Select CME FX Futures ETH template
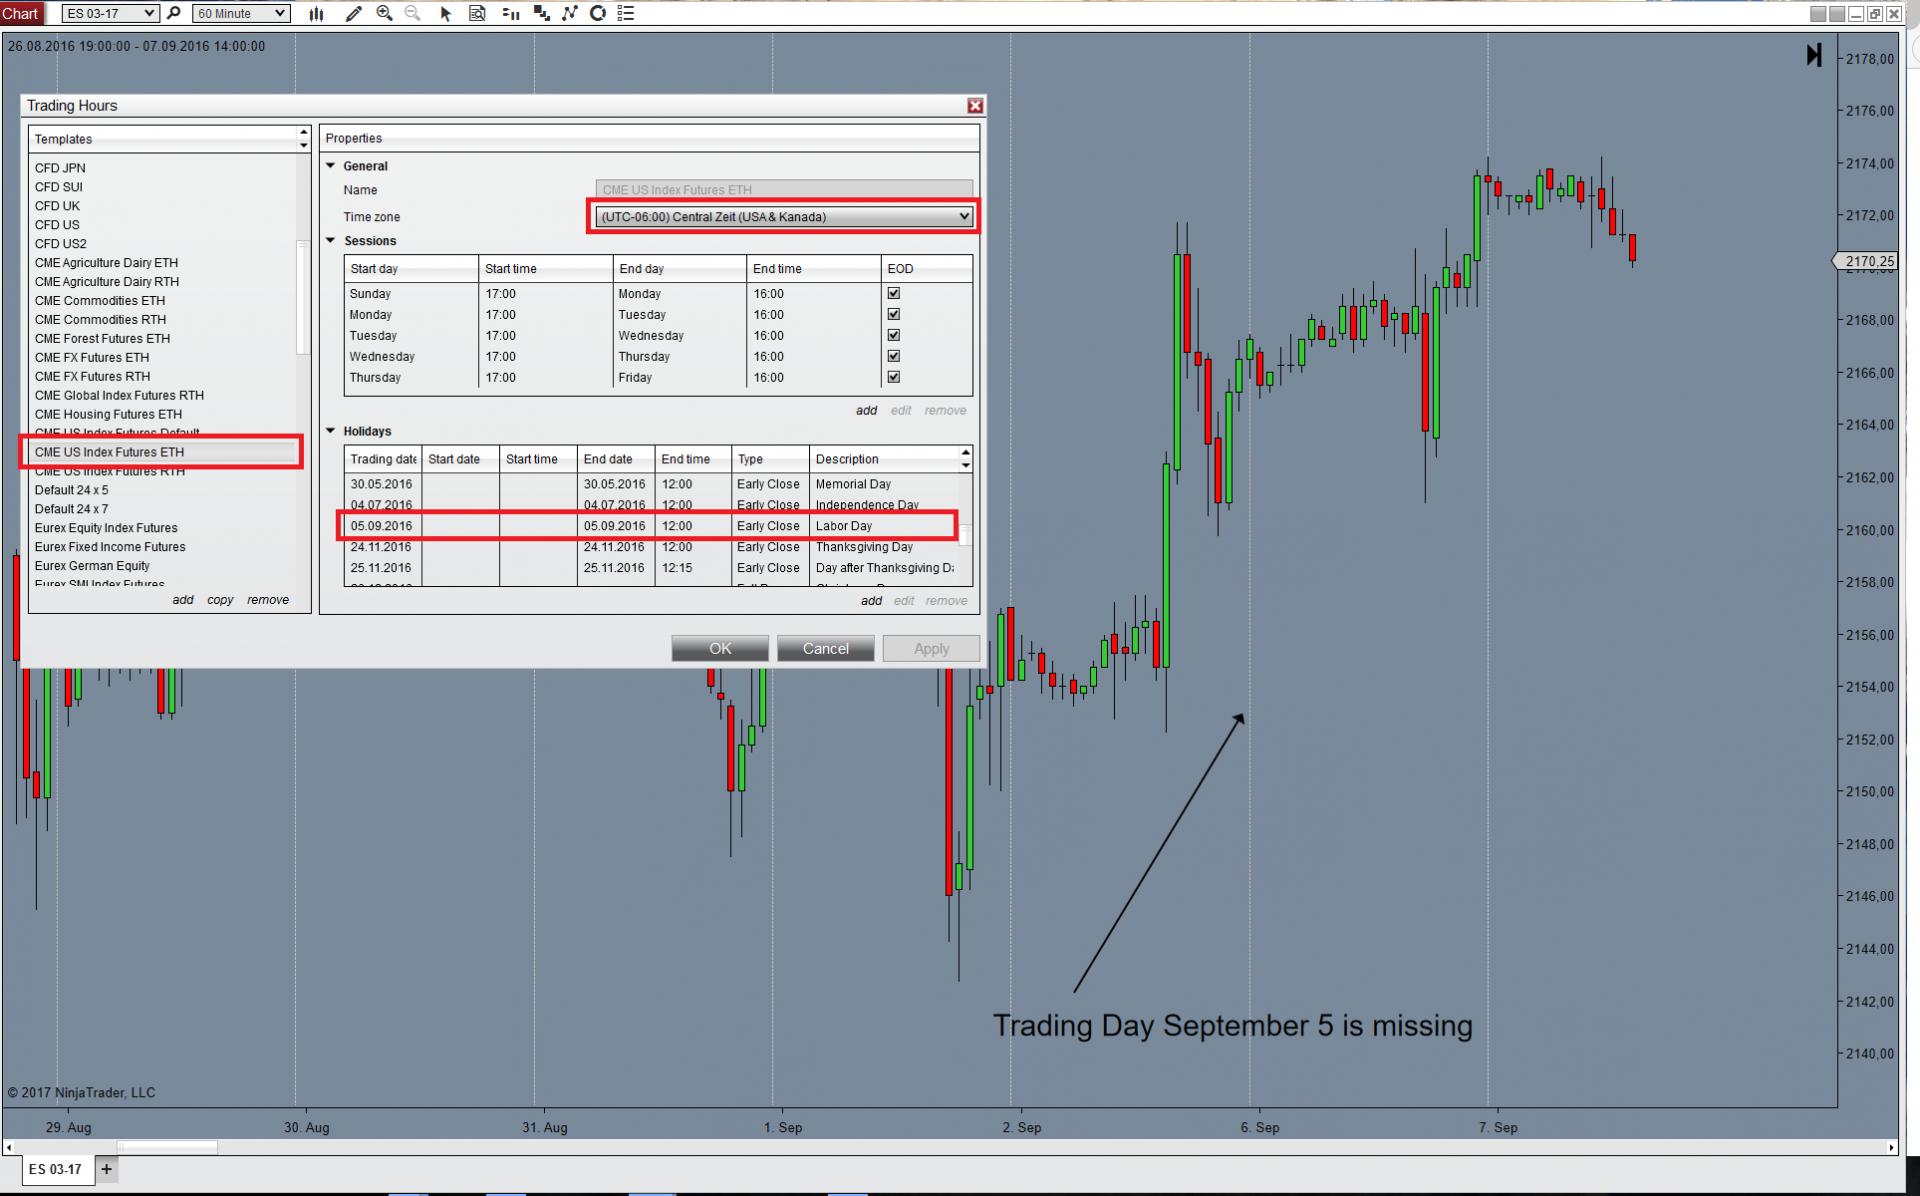 [92, 357]
